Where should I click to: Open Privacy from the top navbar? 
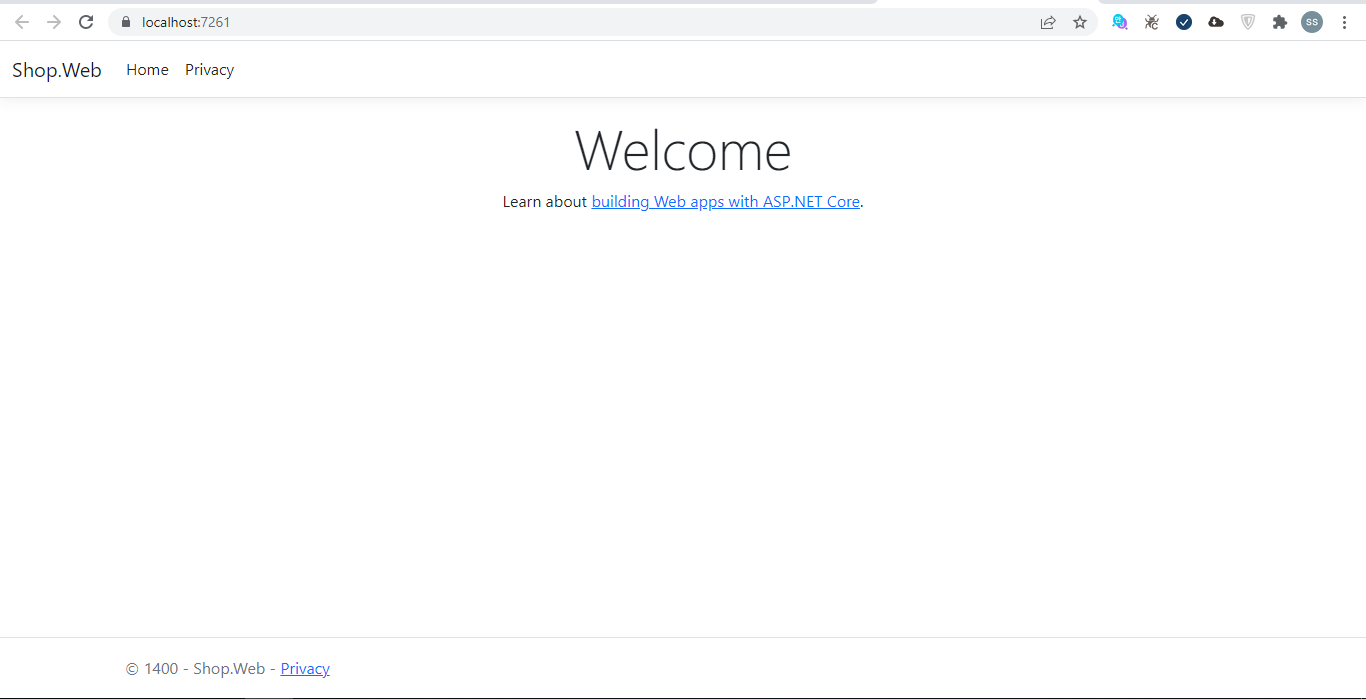coord(209,70)
